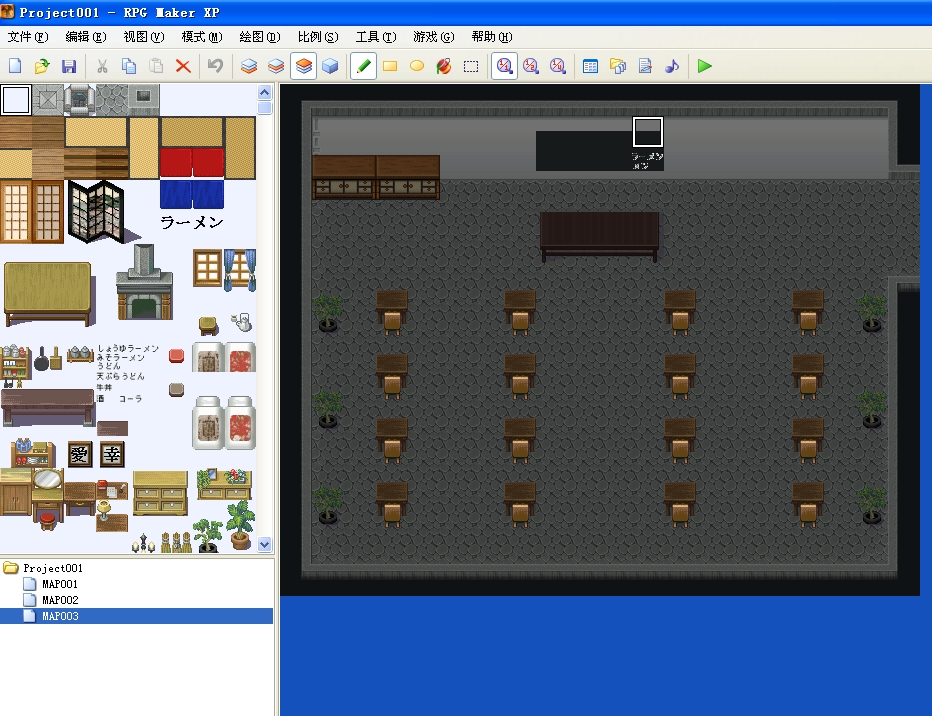Switch to Layer 1 editing mode
This screenshot has height=716, width=932.
249,66
